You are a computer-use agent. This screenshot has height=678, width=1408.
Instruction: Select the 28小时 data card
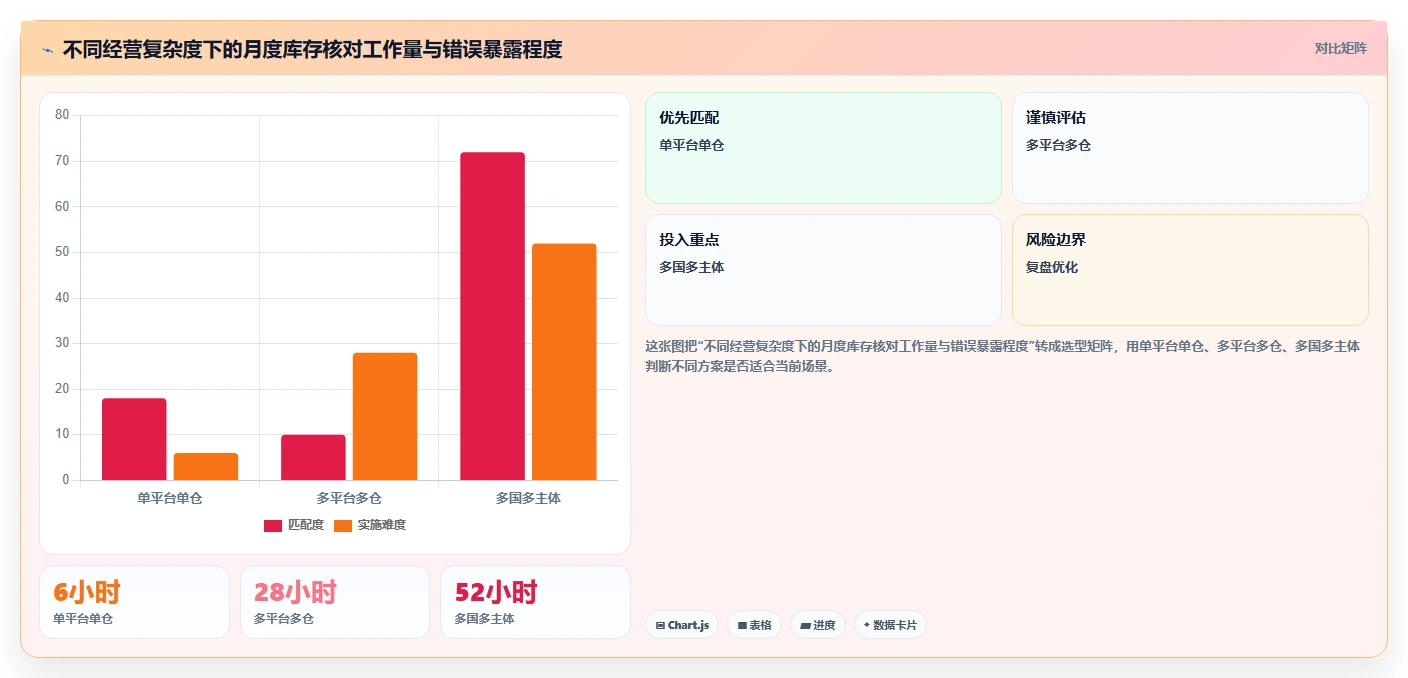pyautogui.click(x=335, y=602)
